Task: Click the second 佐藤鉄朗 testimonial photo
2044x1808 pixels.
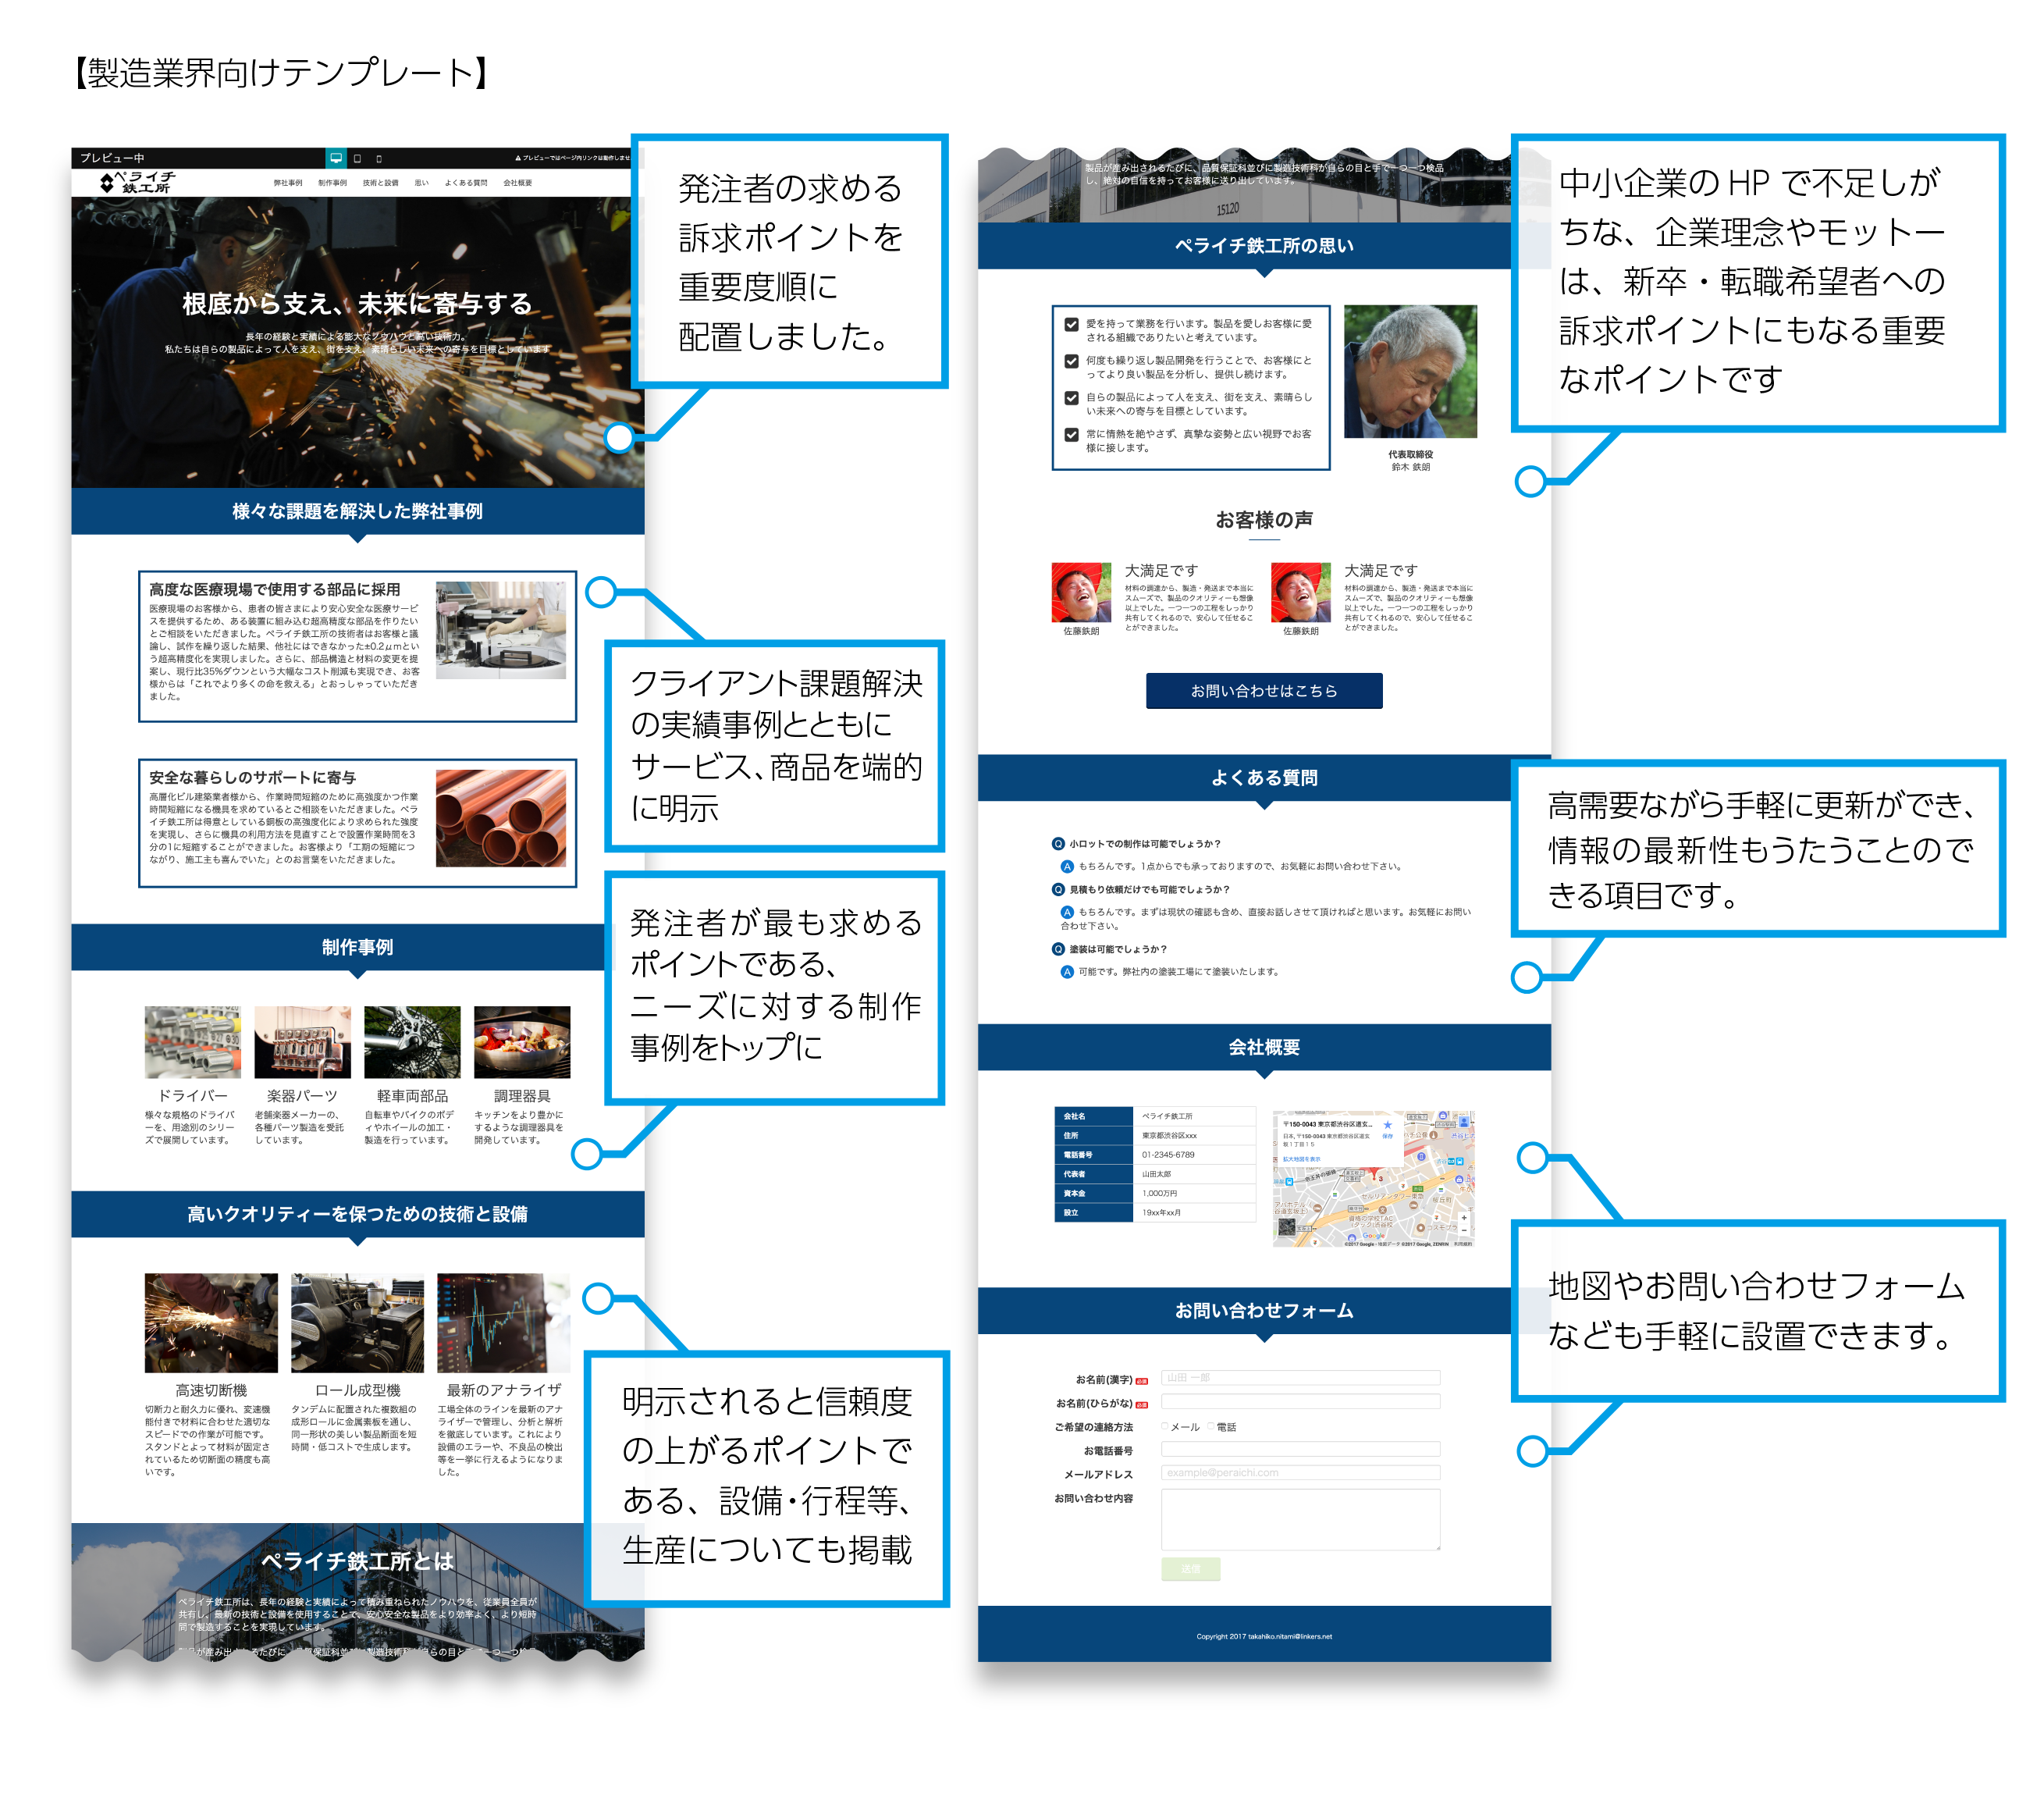Action: click(1300, 592)
